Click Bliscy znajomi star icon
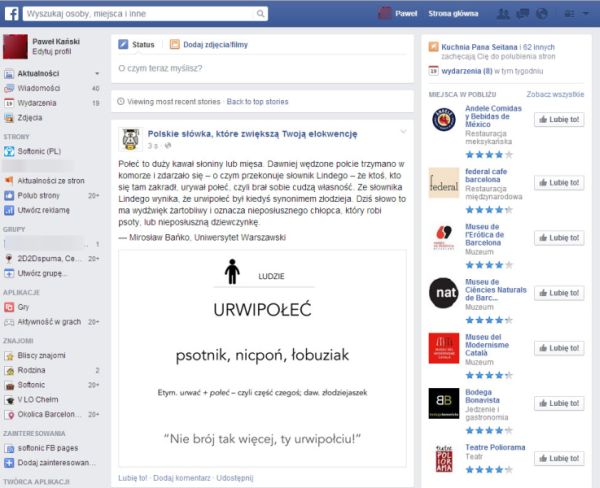600x488 pixels. pos(9,356)
